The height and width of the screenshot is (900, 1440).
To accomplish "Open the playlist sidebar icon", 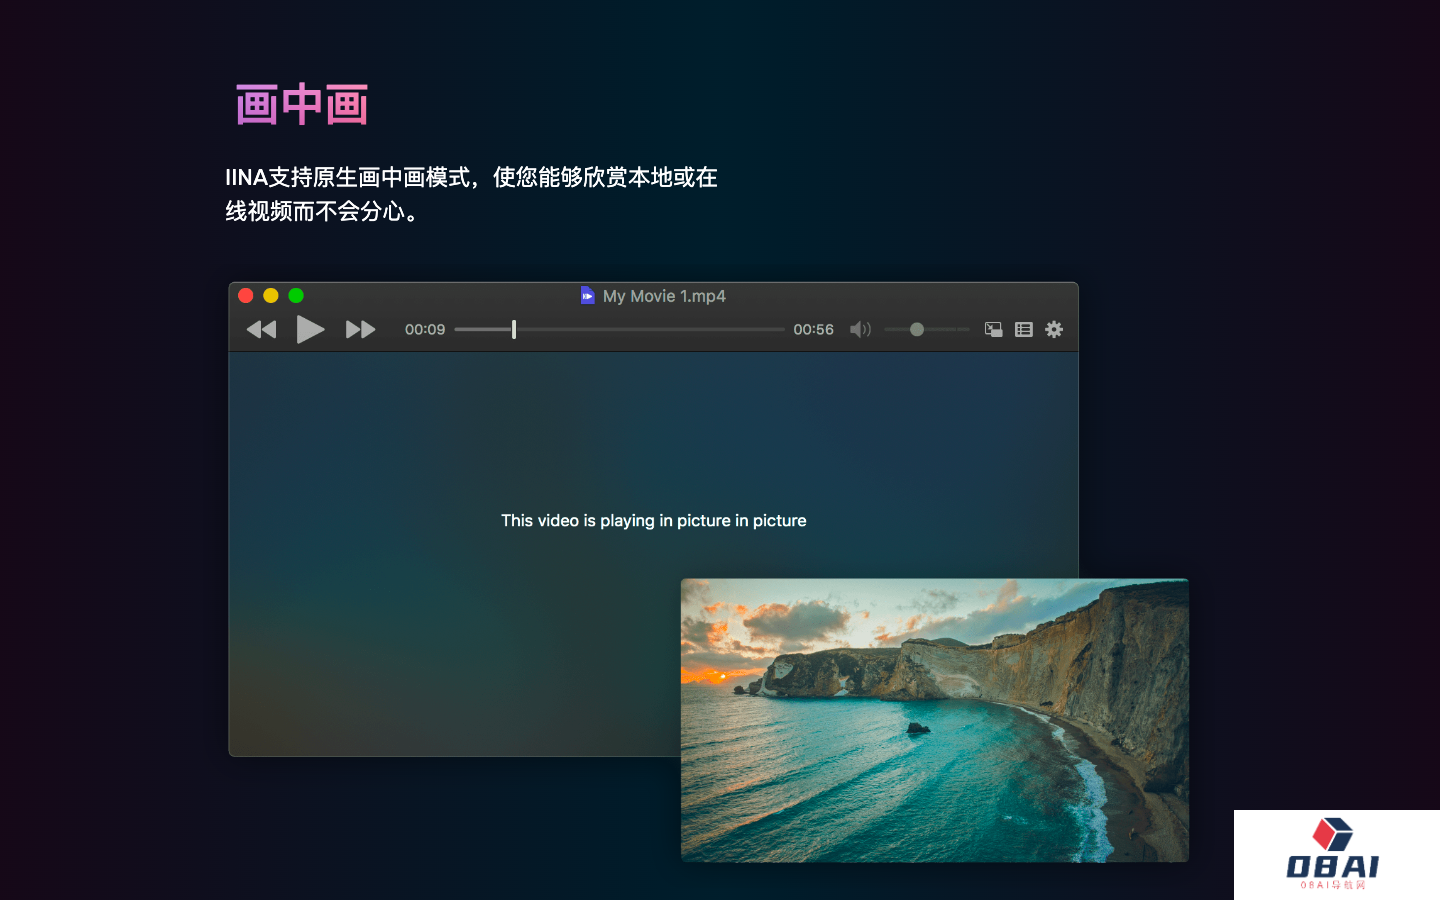I will (1023, 329).
